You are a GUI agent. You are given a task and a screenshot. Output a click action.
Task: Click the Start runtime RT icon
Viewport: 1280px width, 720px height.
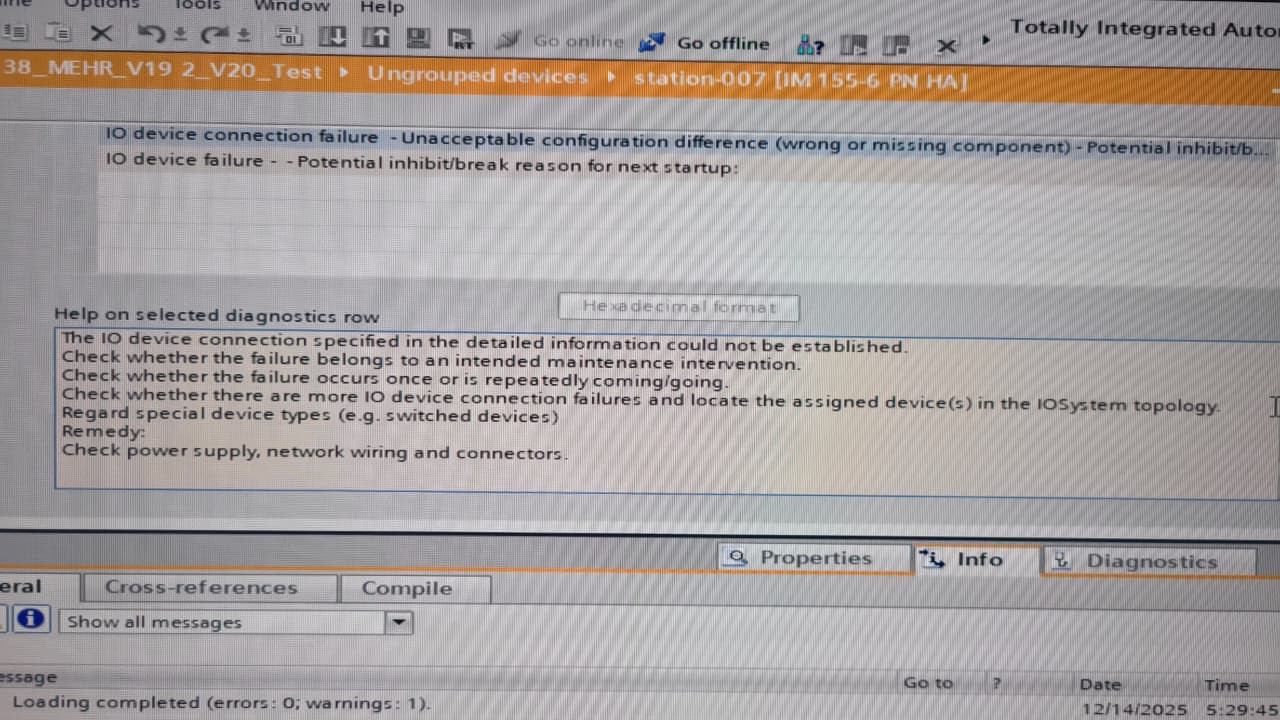point(461,39)
